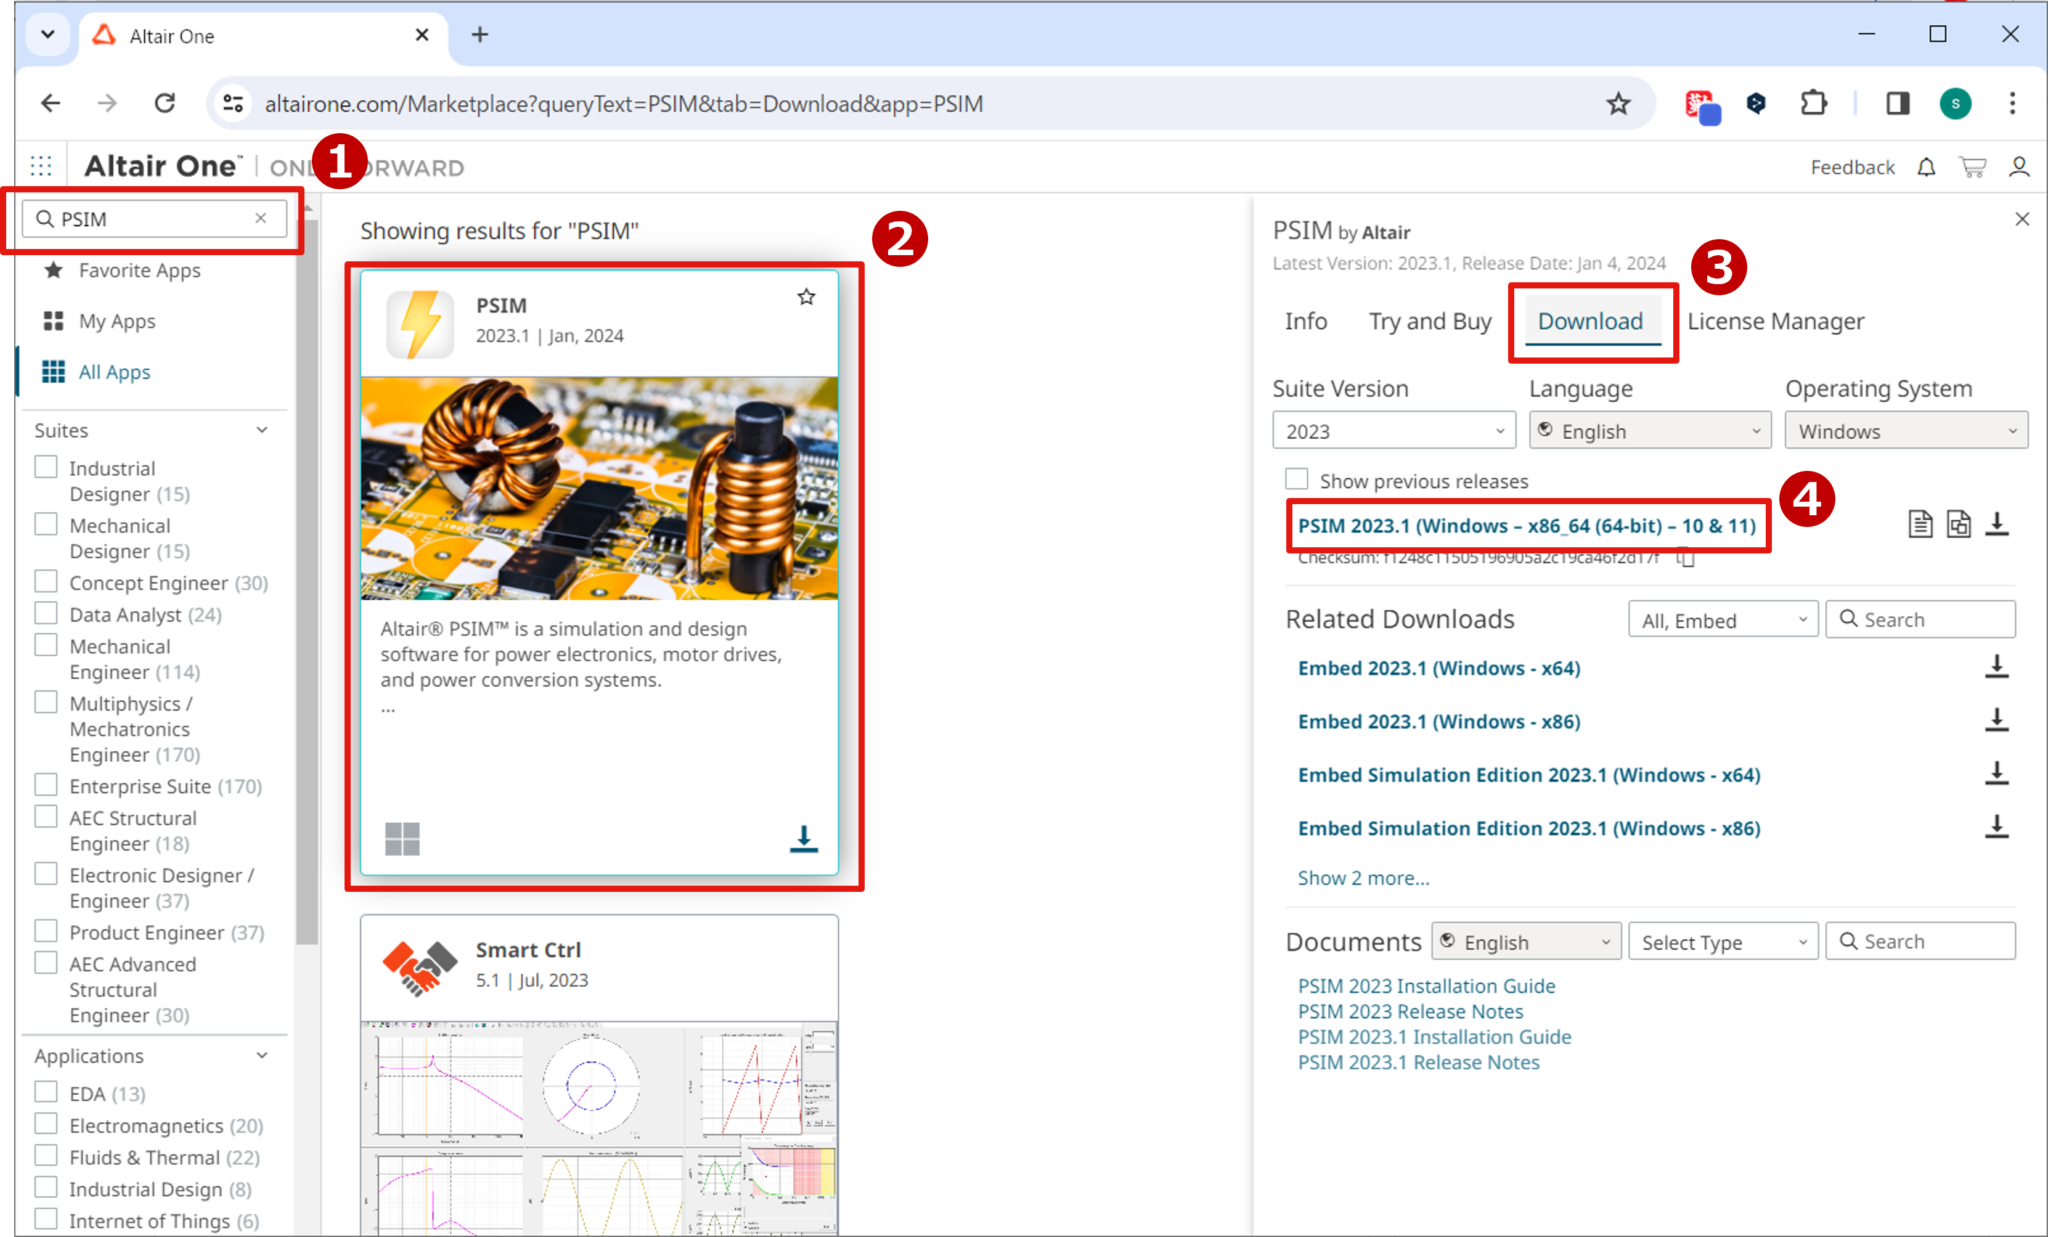Open the user profile icon
Screen dimensions: 2048x1237
(x=2019, y=167)
